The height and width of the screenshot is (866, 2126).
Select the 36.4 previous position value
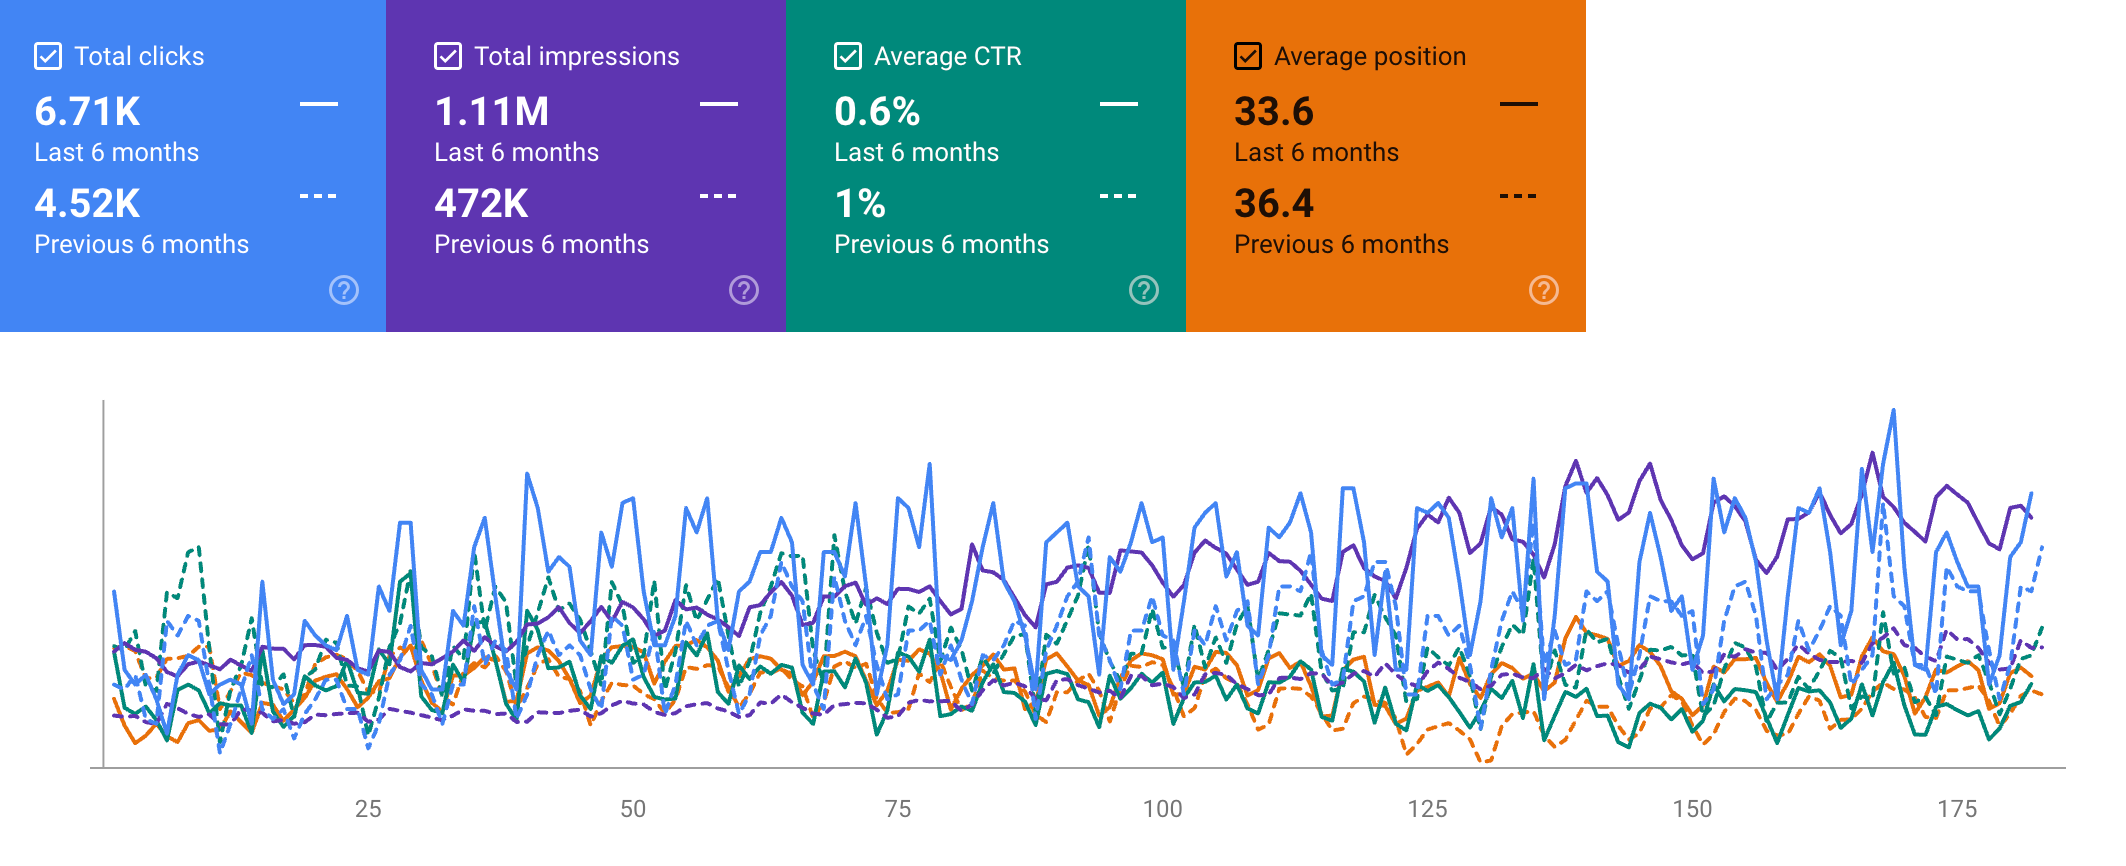[x=1274, y=203]
